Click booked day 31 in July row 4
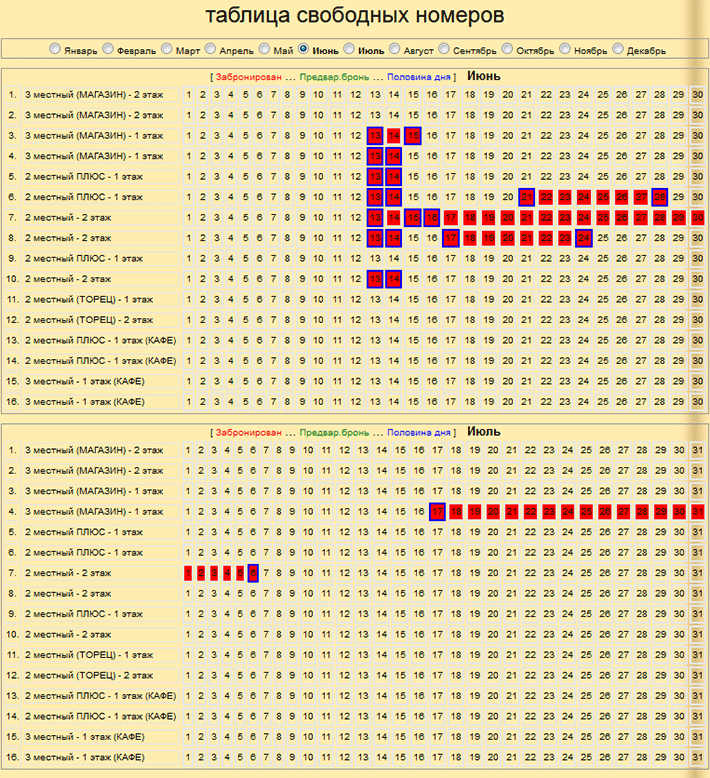710x778 pixels. pos(698,512)
